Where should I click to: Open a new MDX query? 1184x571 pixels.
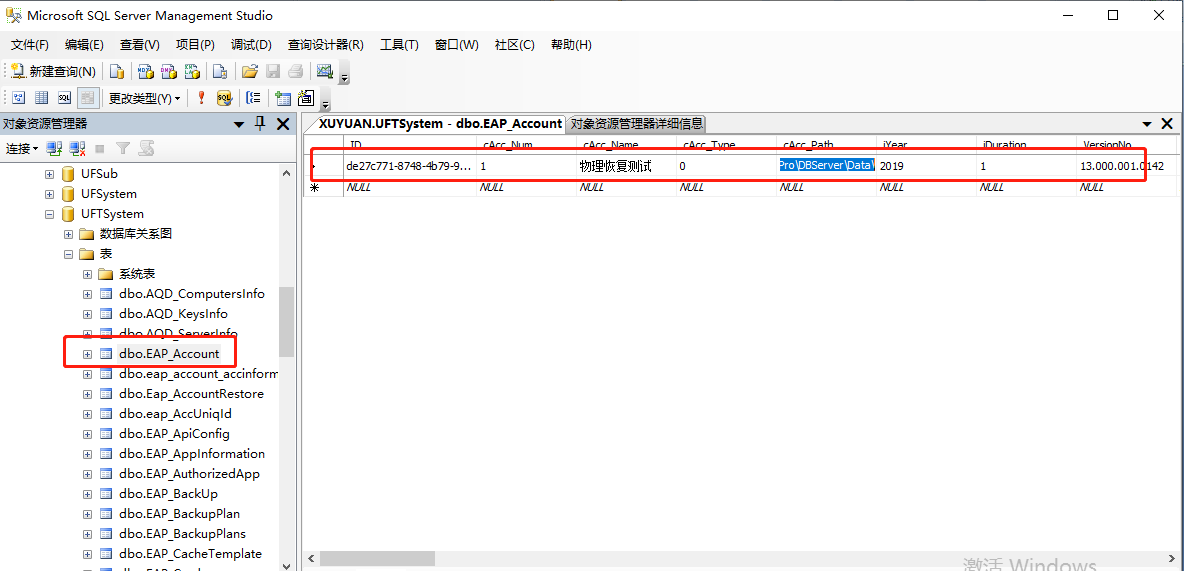point(146,72)
